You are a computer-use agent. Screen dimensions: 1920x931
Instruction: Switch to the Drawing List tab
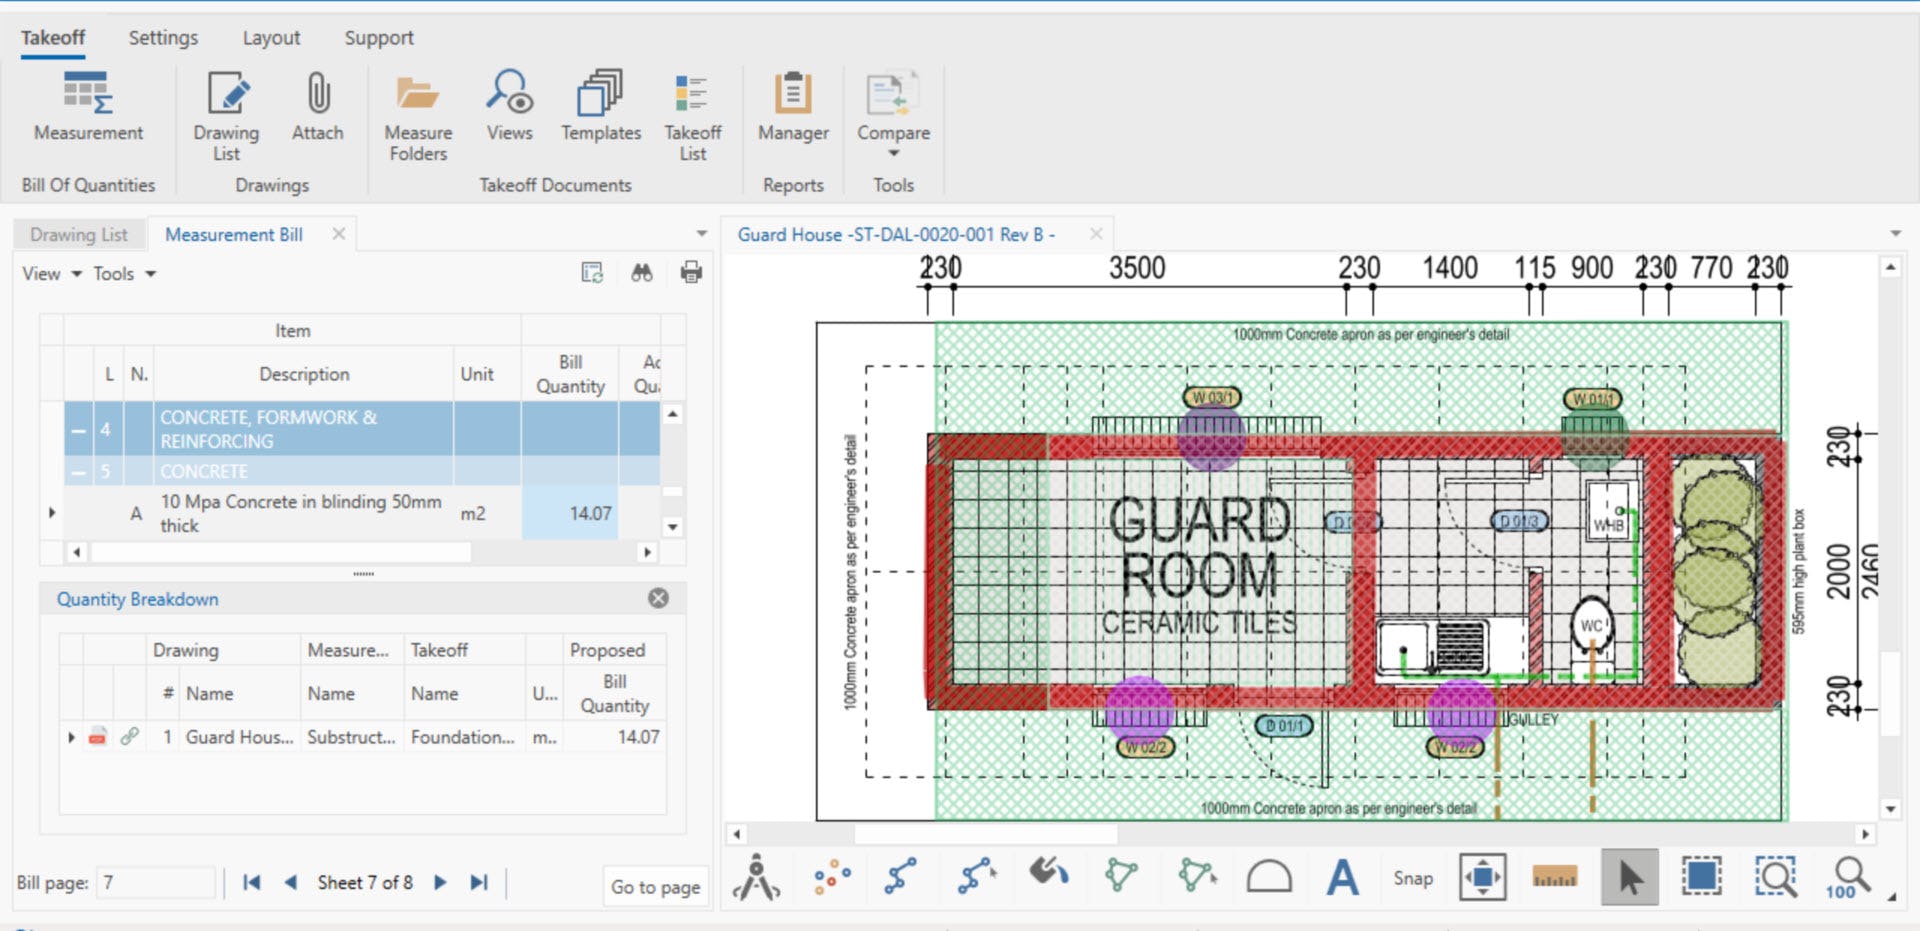tap(79, 234)
